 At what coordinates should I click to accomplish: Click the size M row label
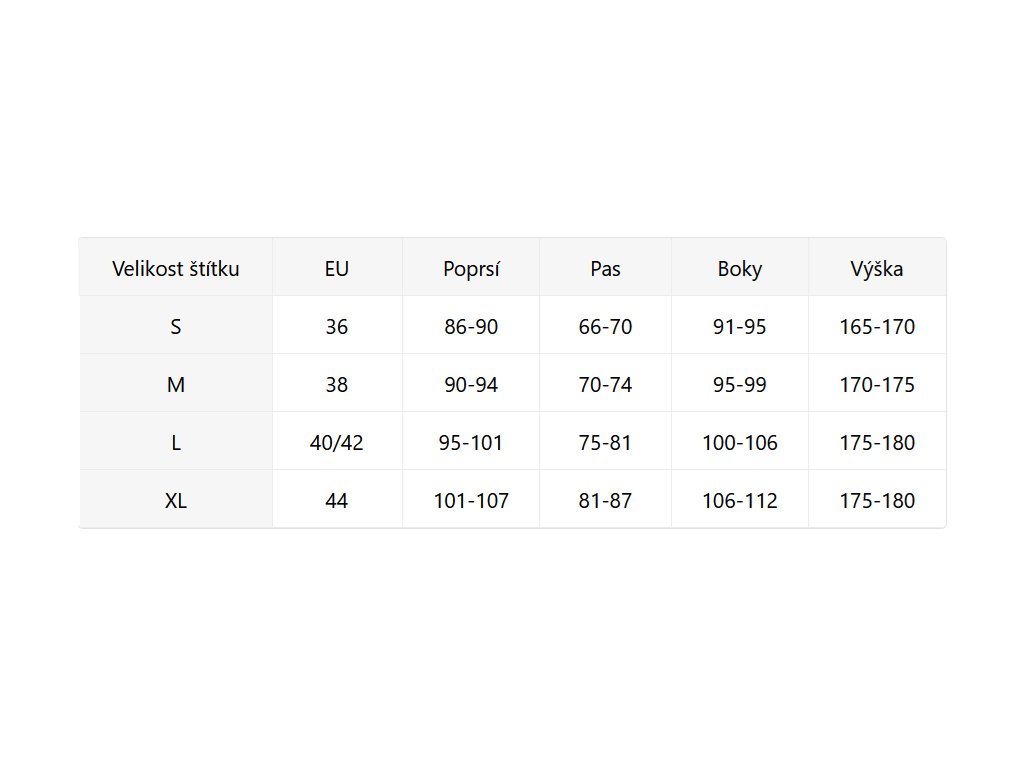click(x=176, y=384)
